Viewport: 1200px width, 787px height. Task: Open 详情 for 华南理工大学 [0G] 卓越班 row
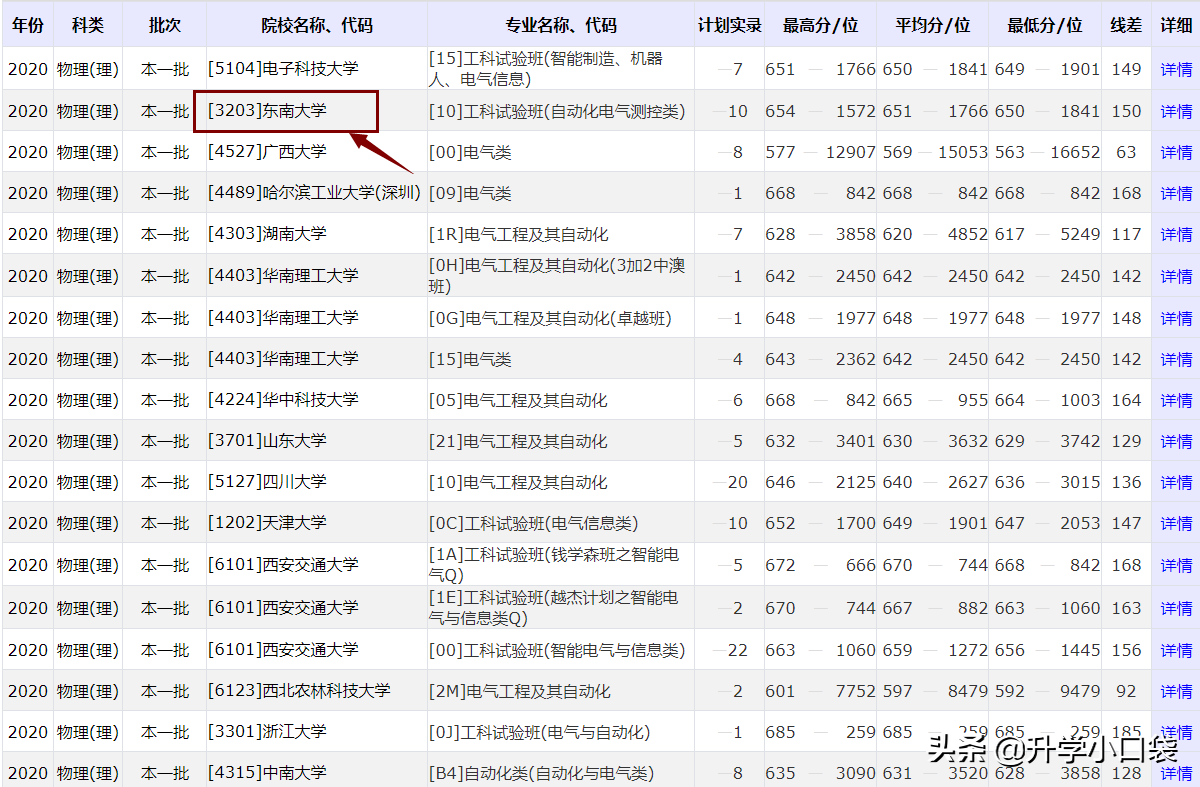[x=1176, y=318]
